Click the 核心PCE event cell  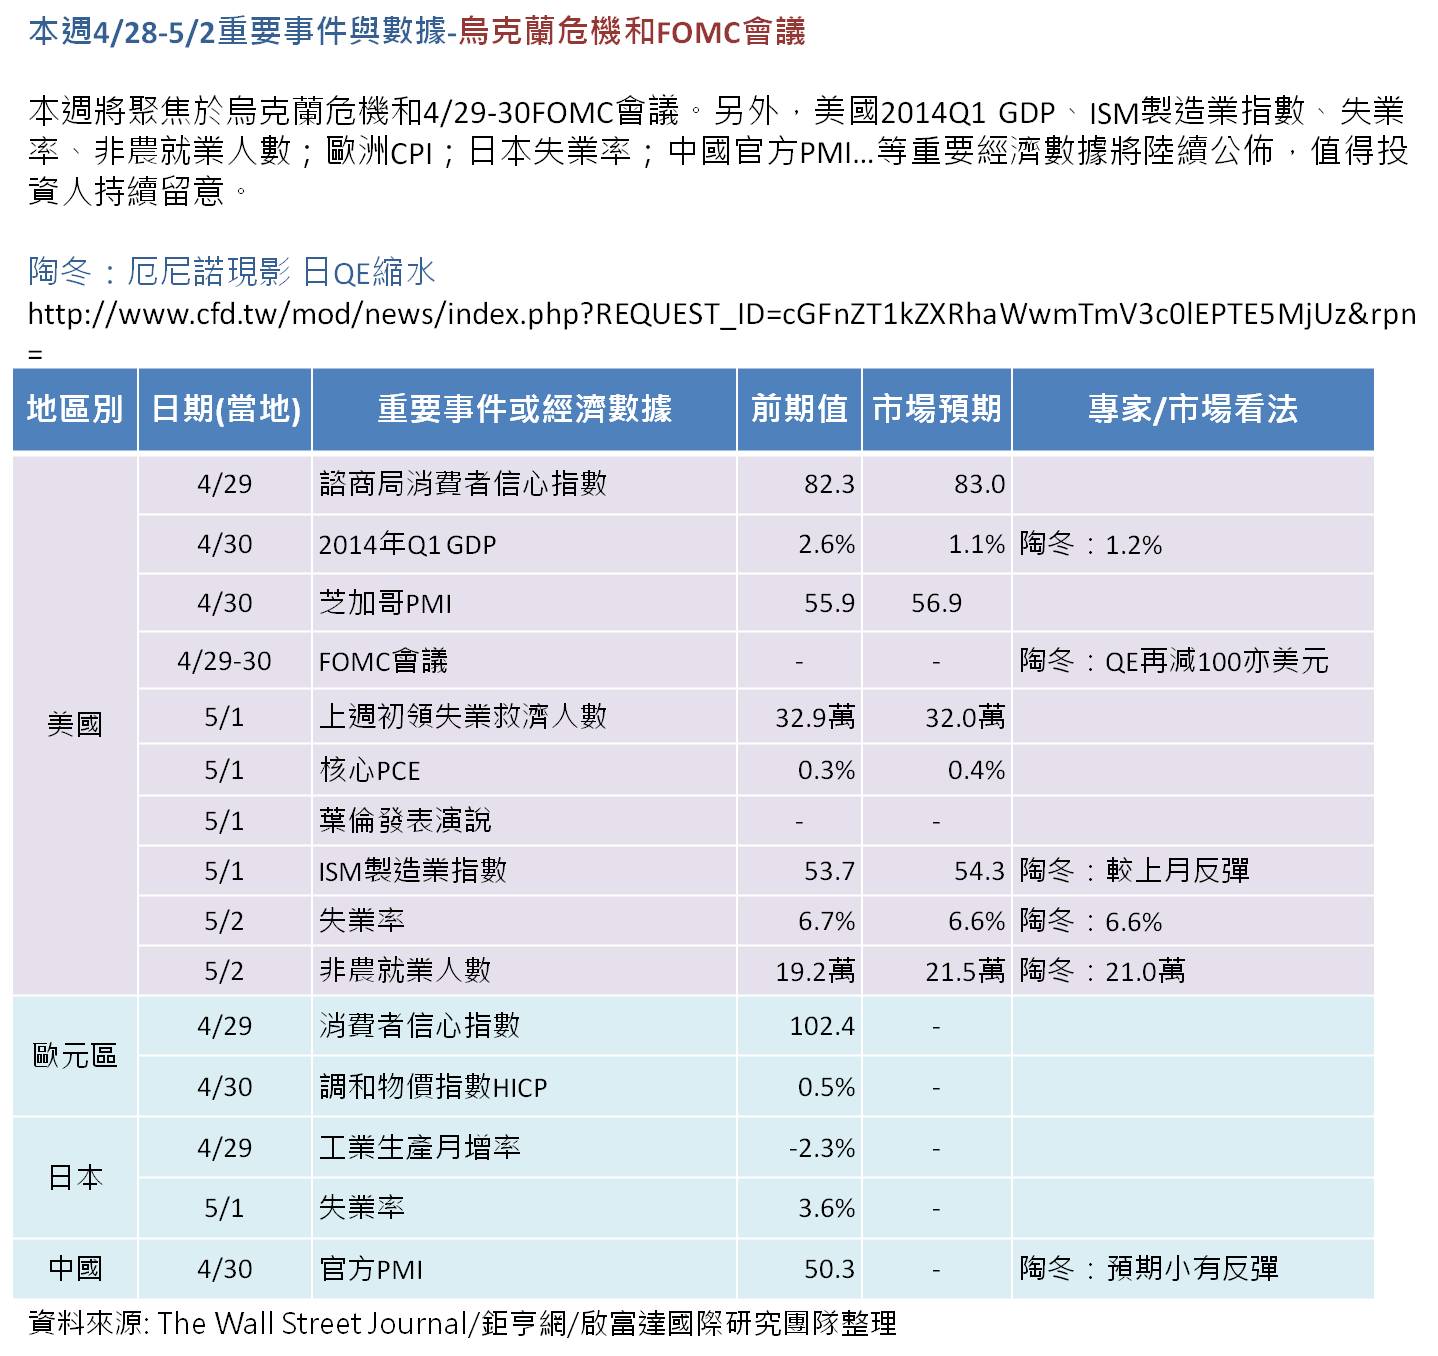pyautogui.click(x=524, y=770)
